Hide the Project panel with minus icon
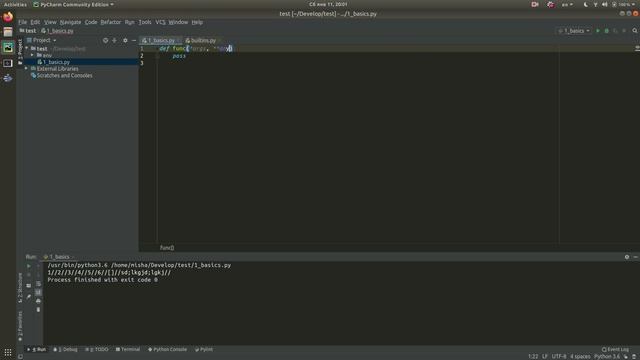The image size is (640, 360). click(x=134, y=40)
